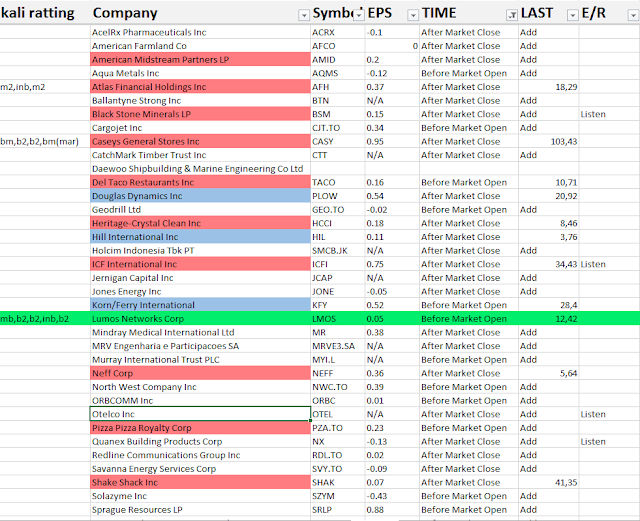Select the Pizza Pizza Royalty Corp cell

[x=200, y=428]
